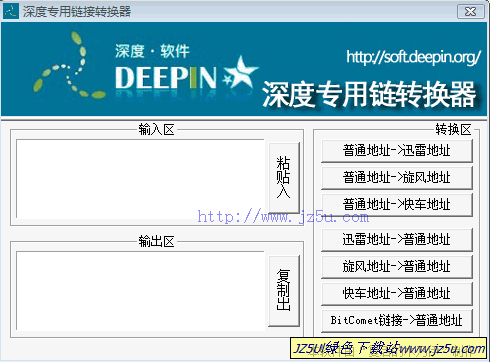Click inside the 输出区 text box
Screen dimensions: 490x362
point(140,291)
